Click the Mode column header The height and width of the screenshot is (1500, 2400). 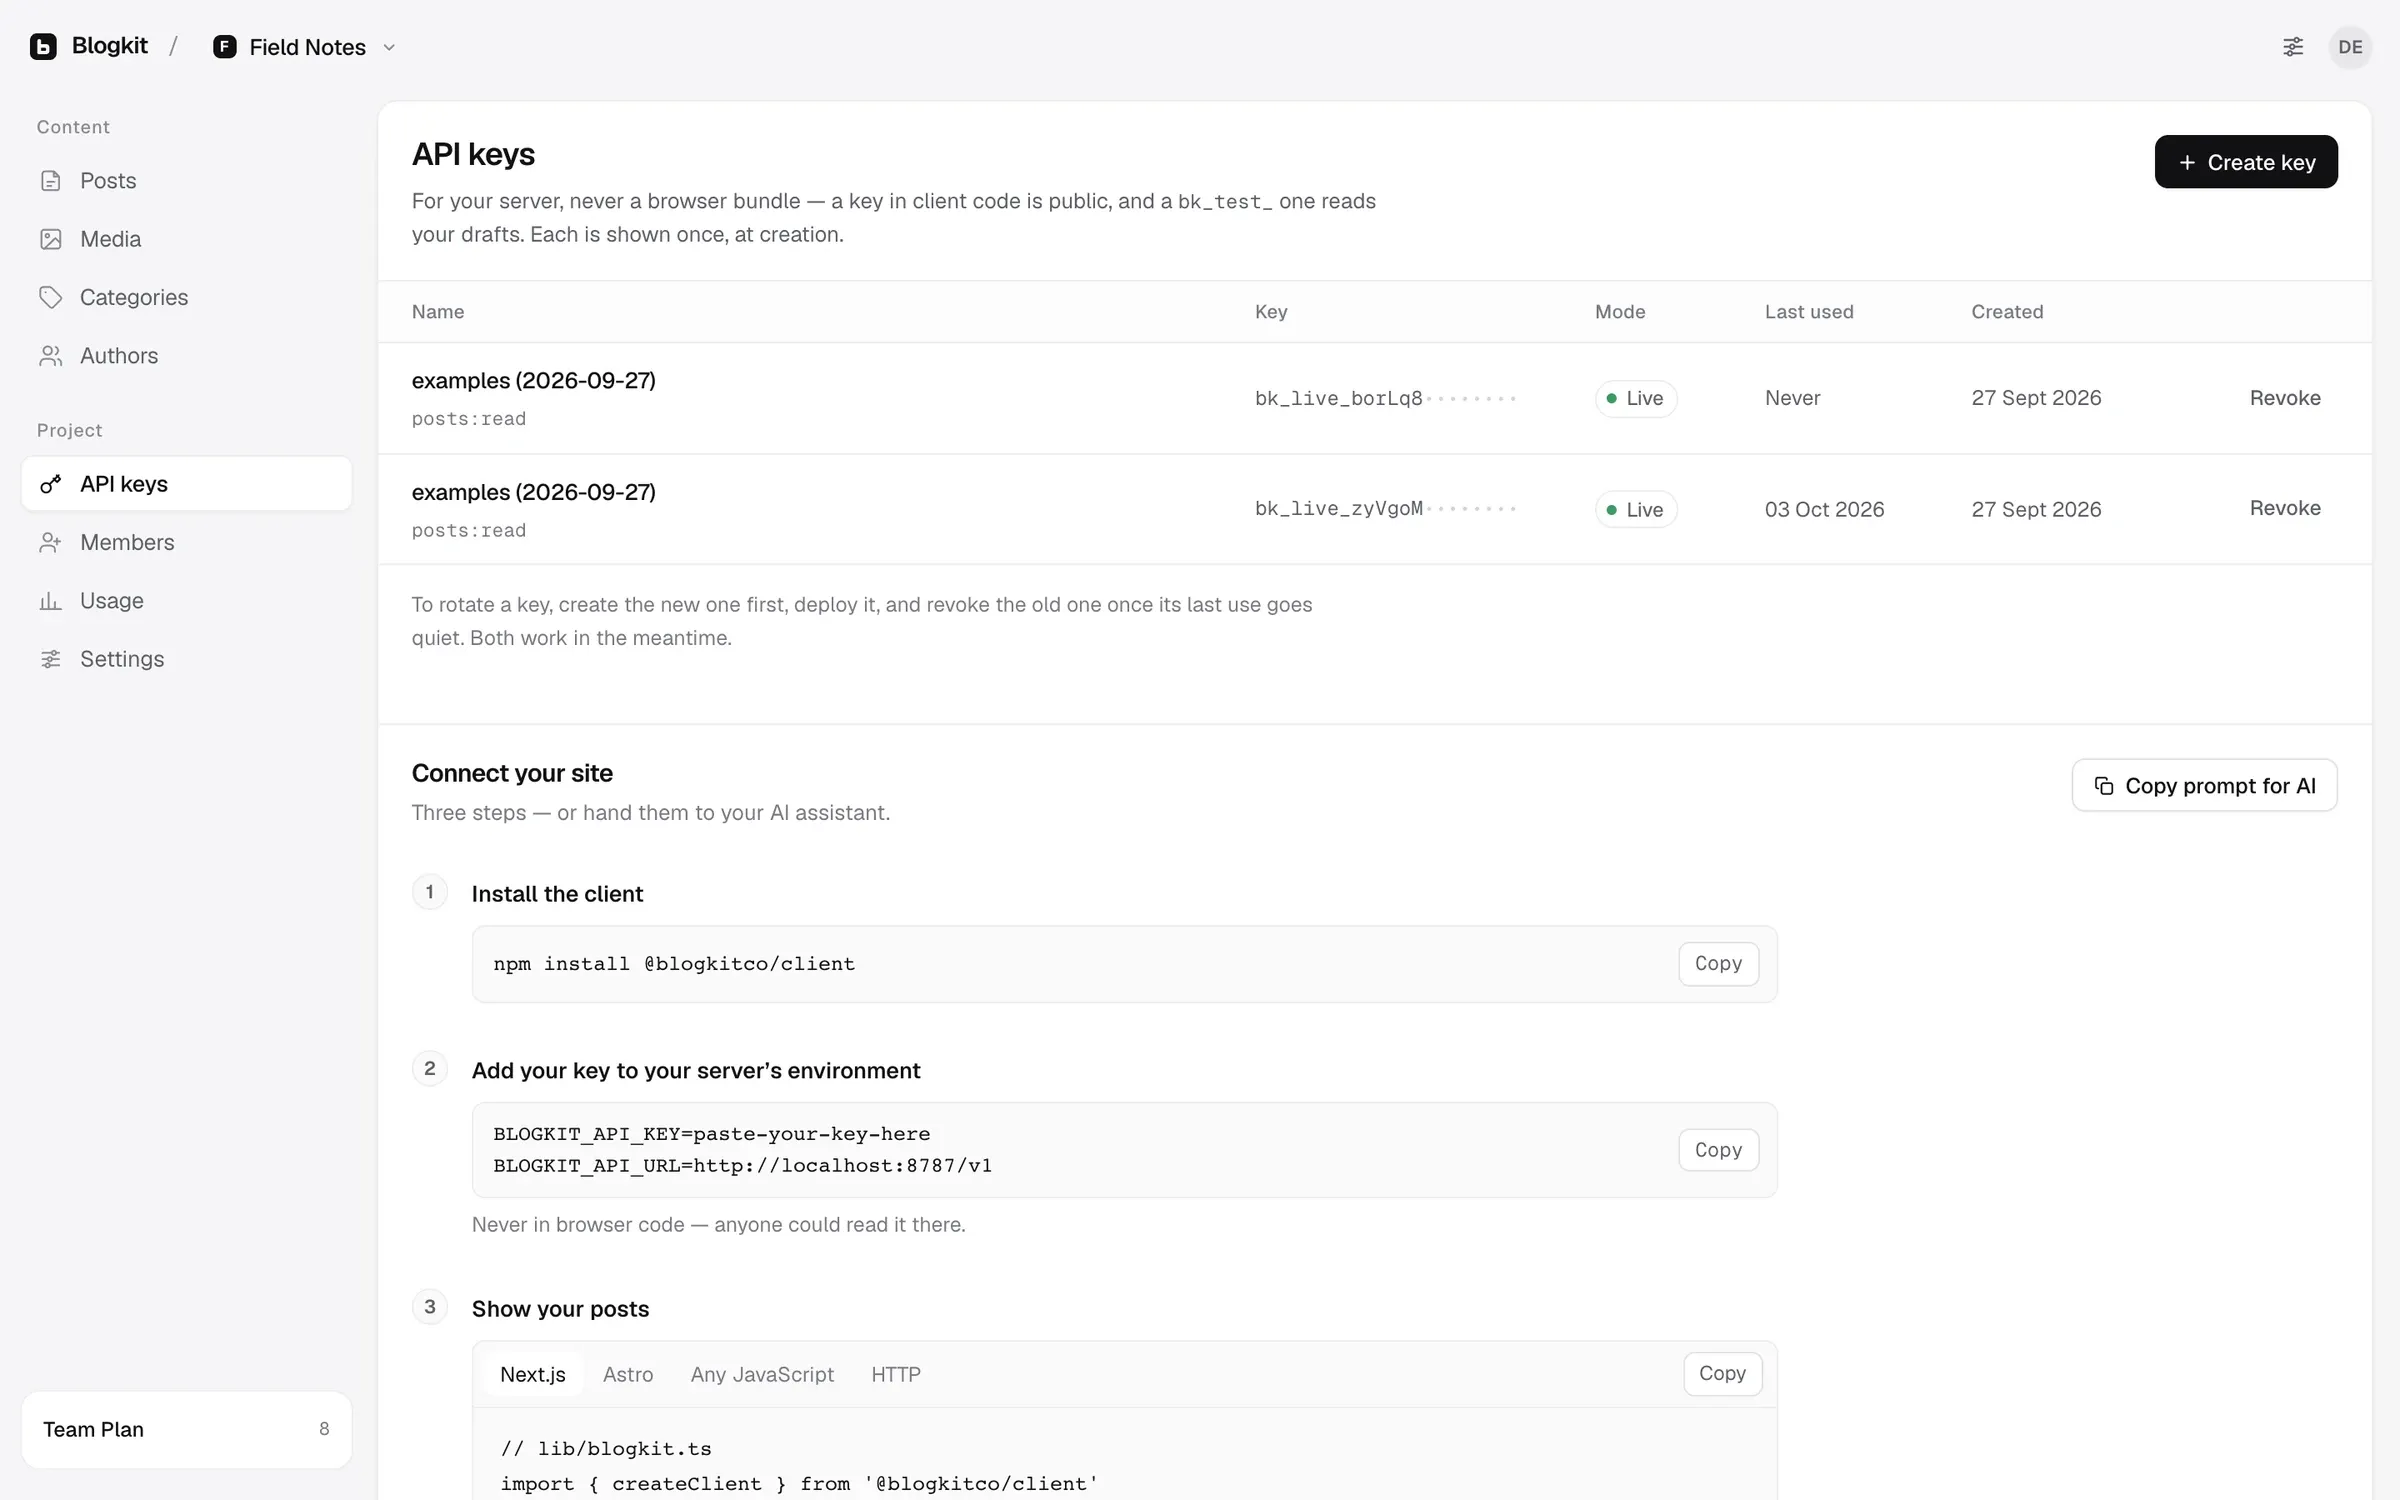click(1620, 312)
